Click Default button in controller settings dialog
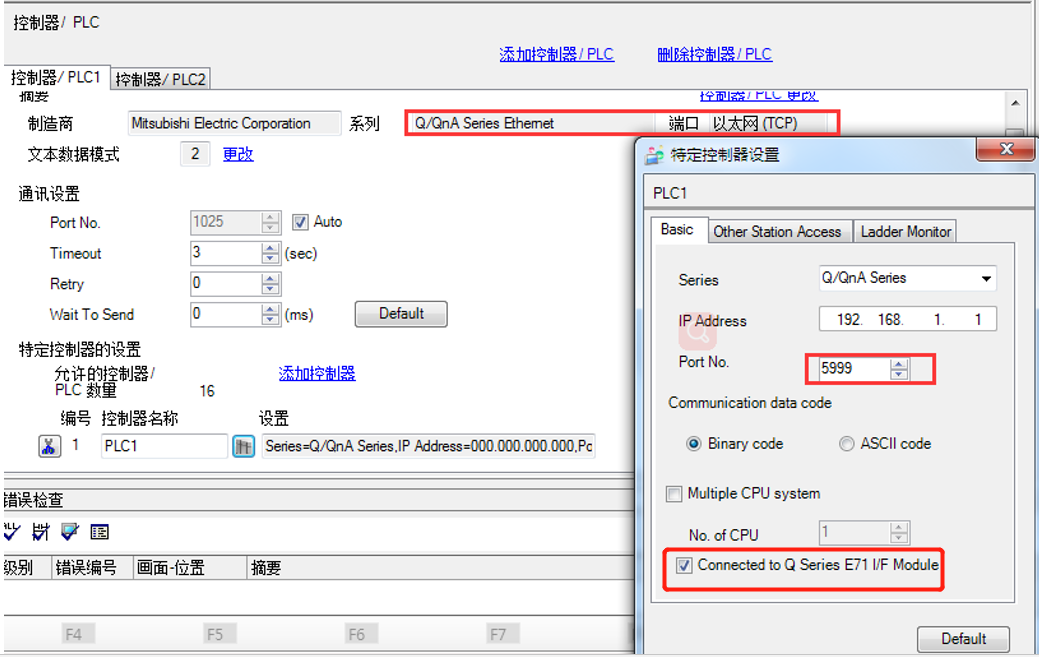 (x=963, y=639)
